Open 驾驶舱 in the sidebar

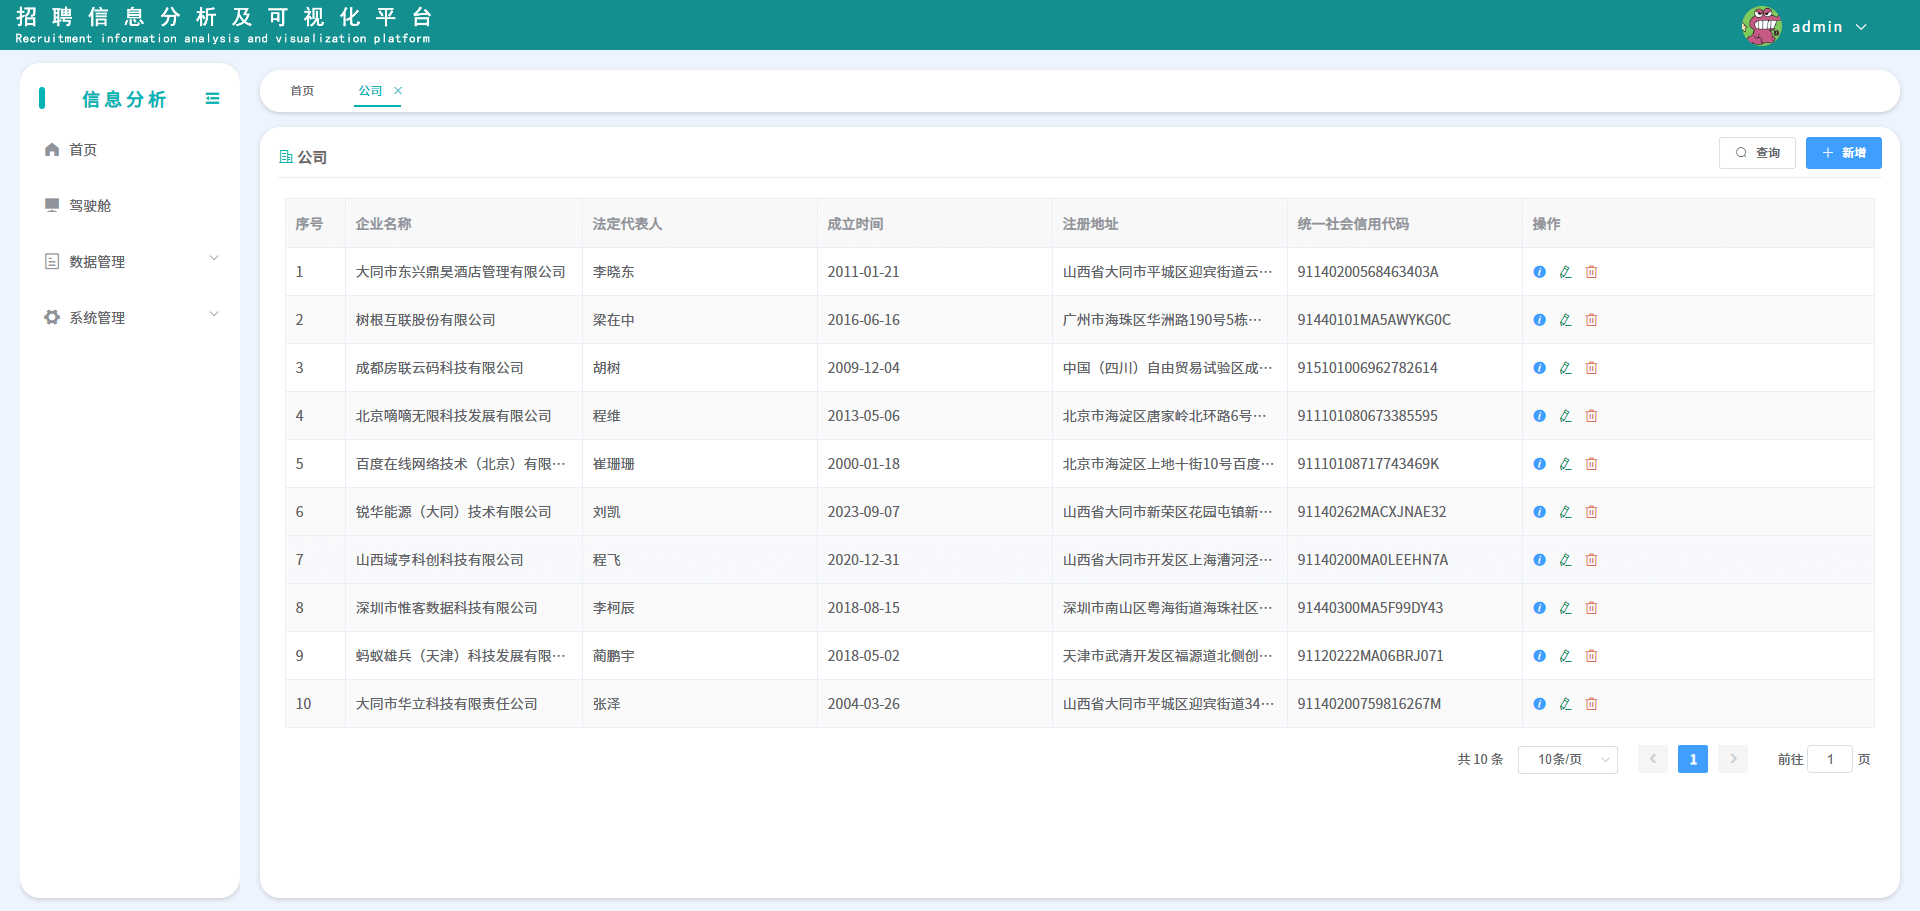click(x=90, y=205)
